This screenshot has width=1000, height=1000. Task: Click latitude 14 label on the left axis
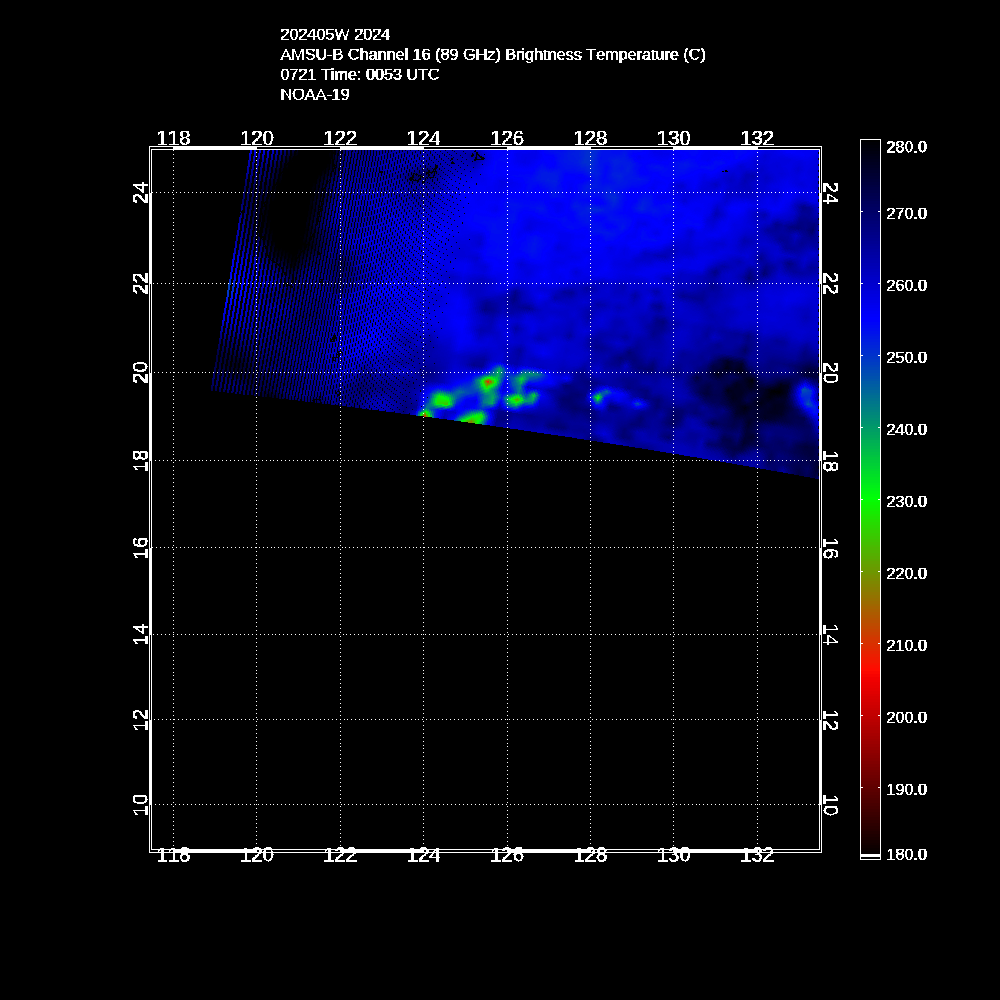142,633
